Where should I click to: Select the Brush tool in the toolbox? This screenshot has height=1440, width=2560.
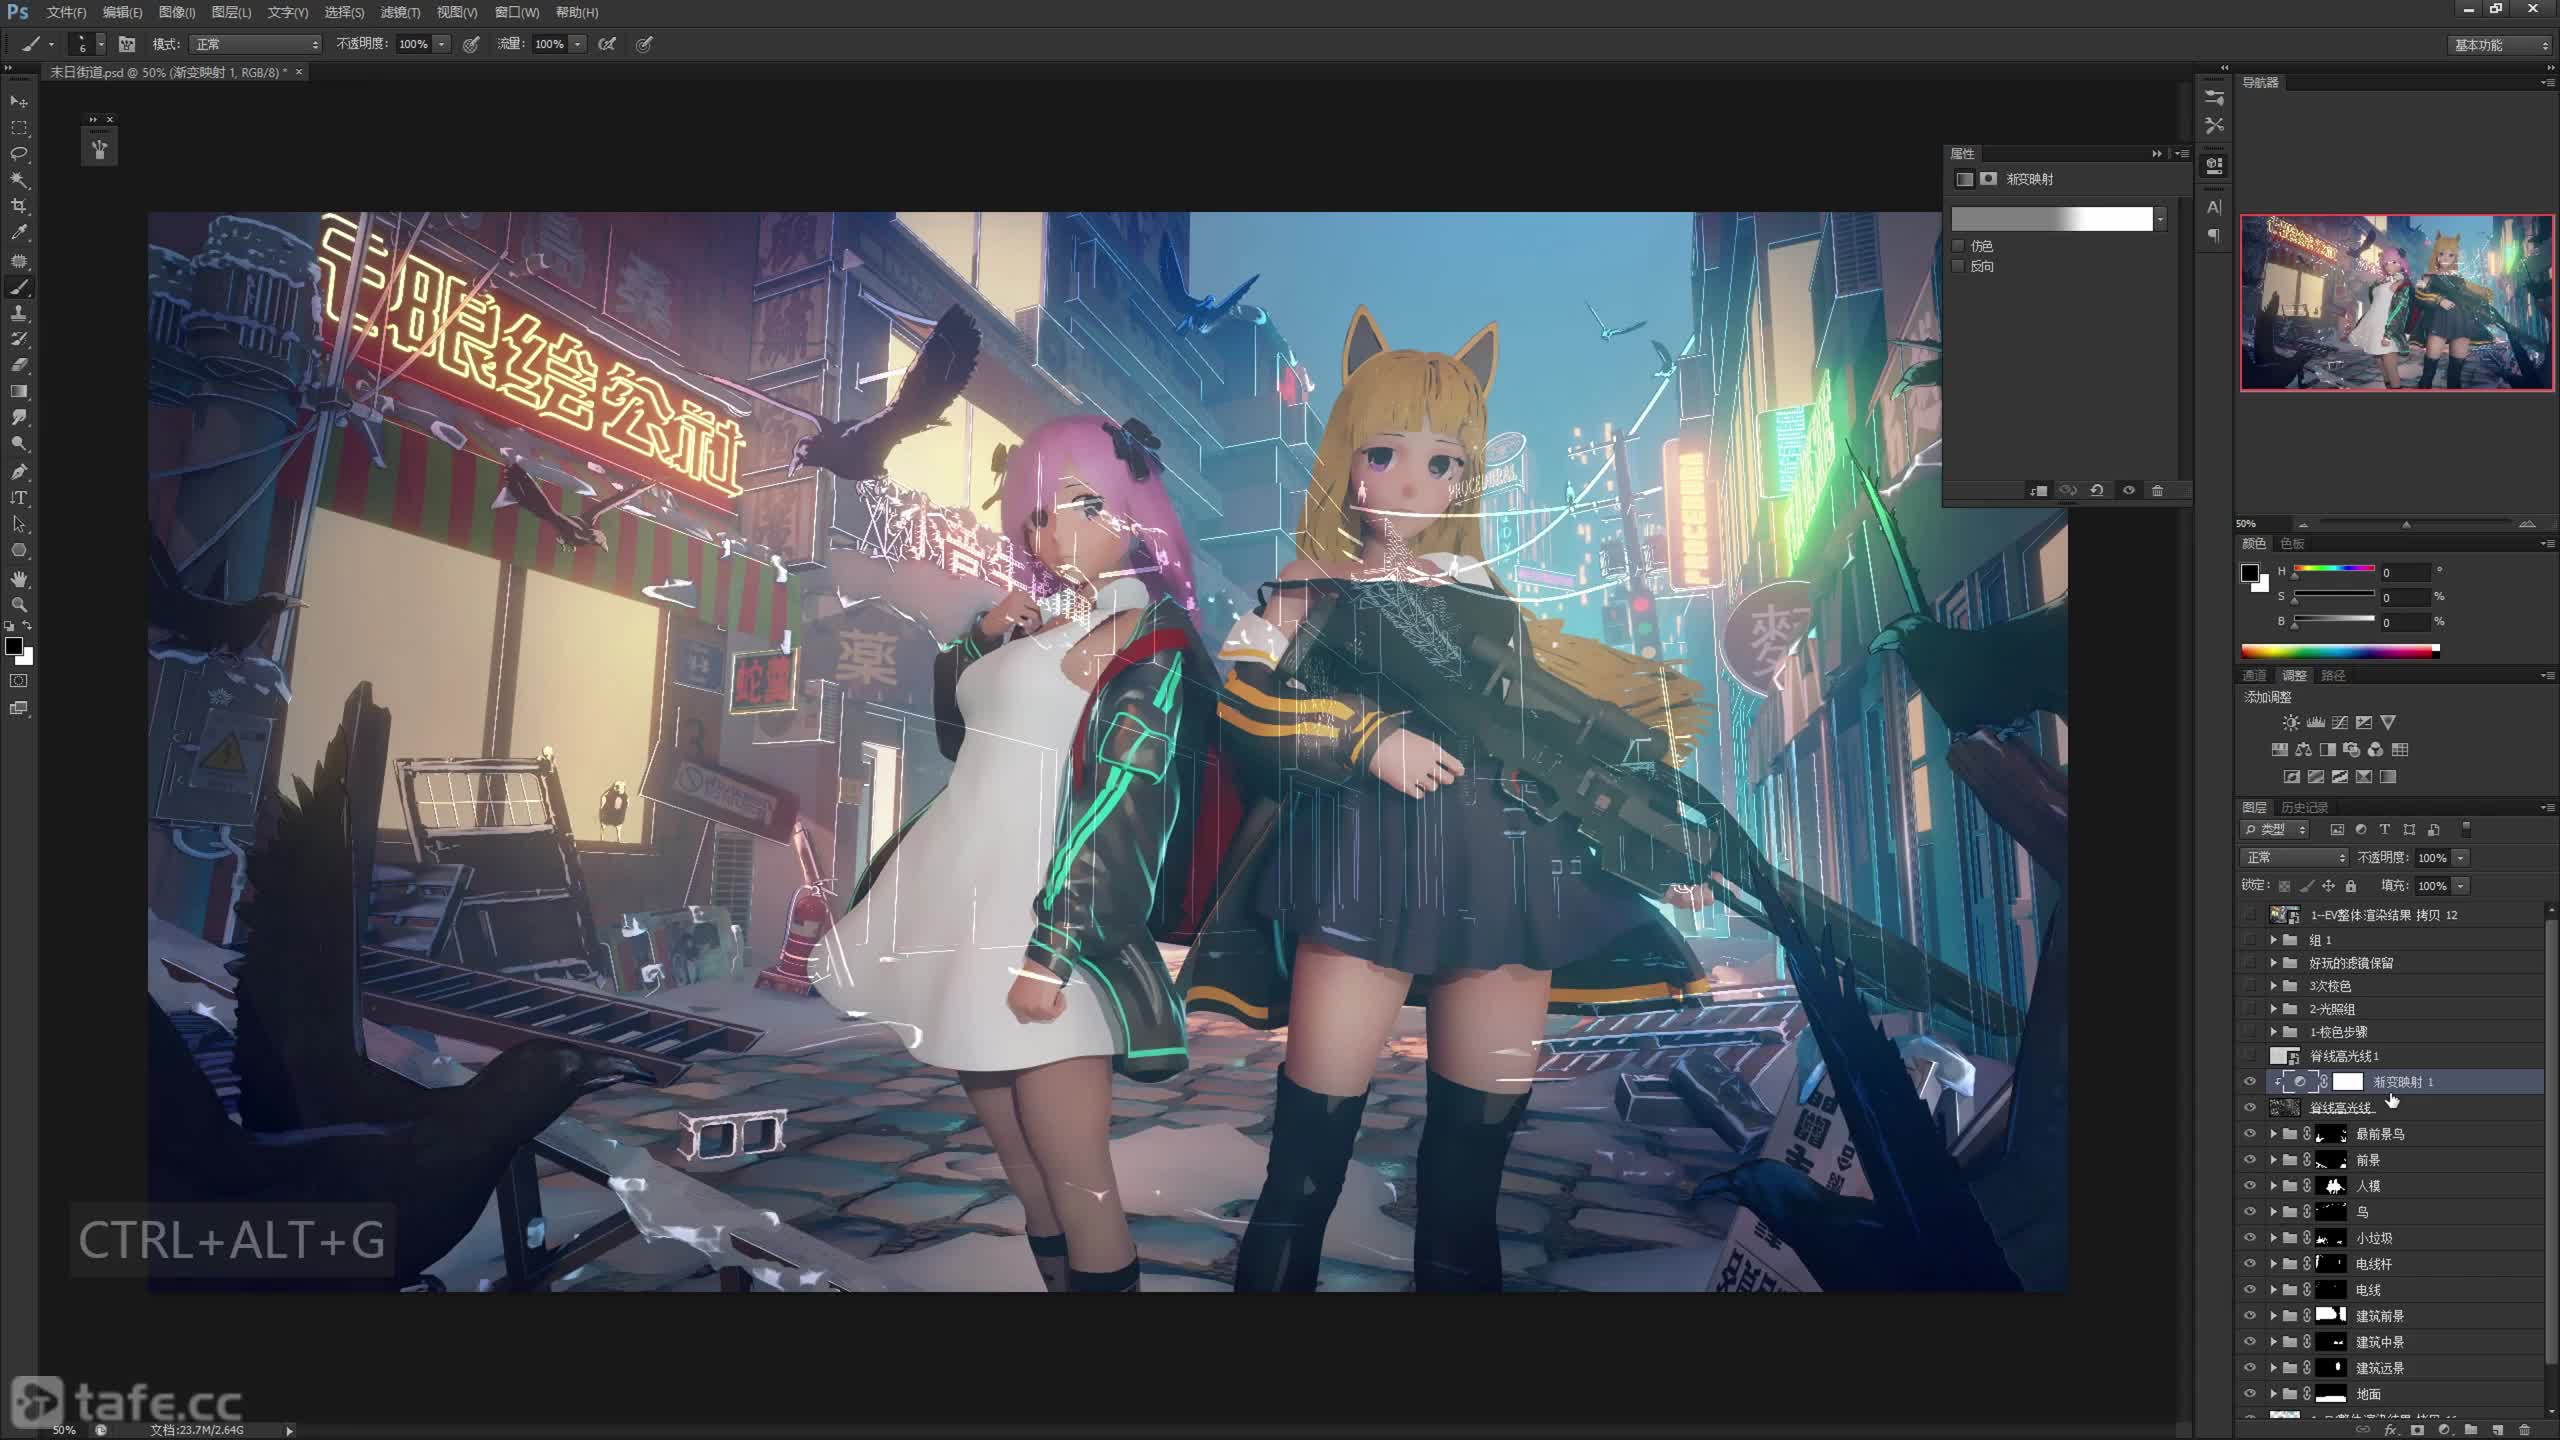(19, 288)
